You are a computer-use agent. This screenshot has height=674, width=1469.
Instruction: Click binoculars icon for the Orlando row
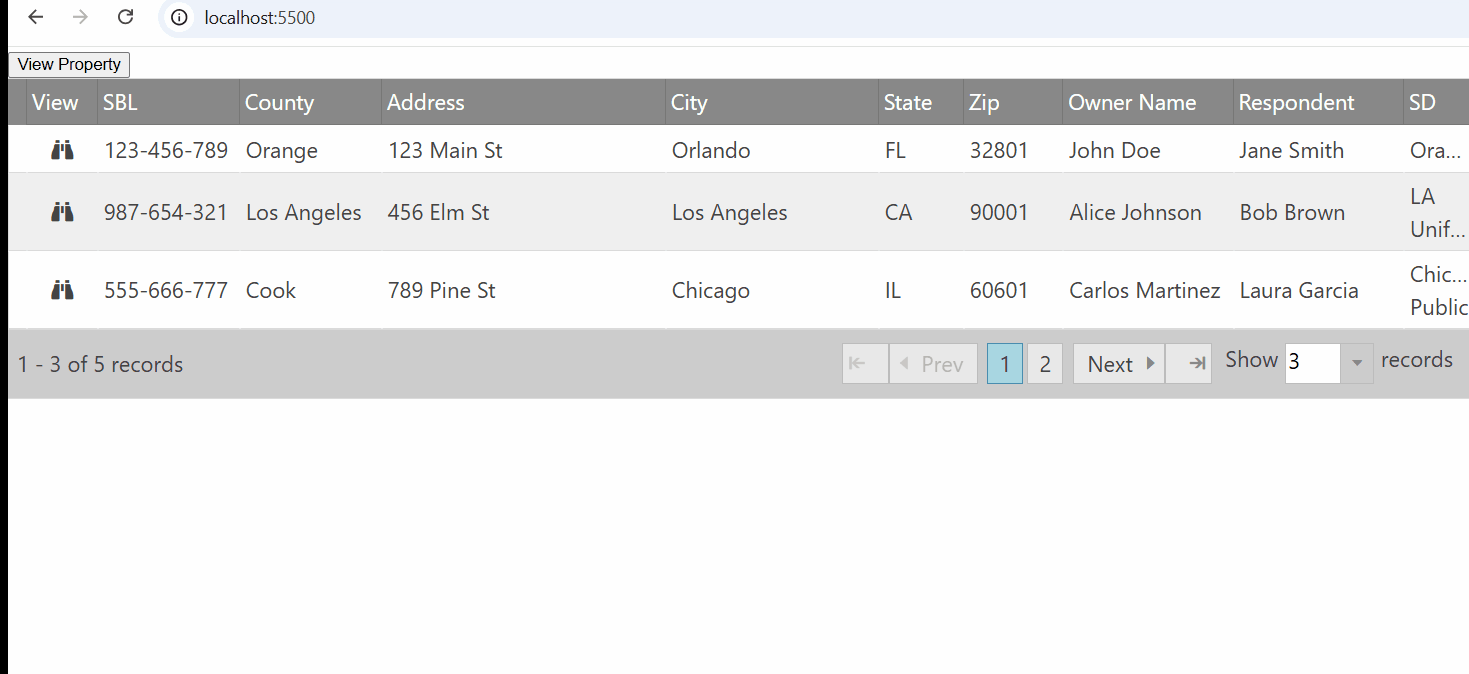[62, 150]
